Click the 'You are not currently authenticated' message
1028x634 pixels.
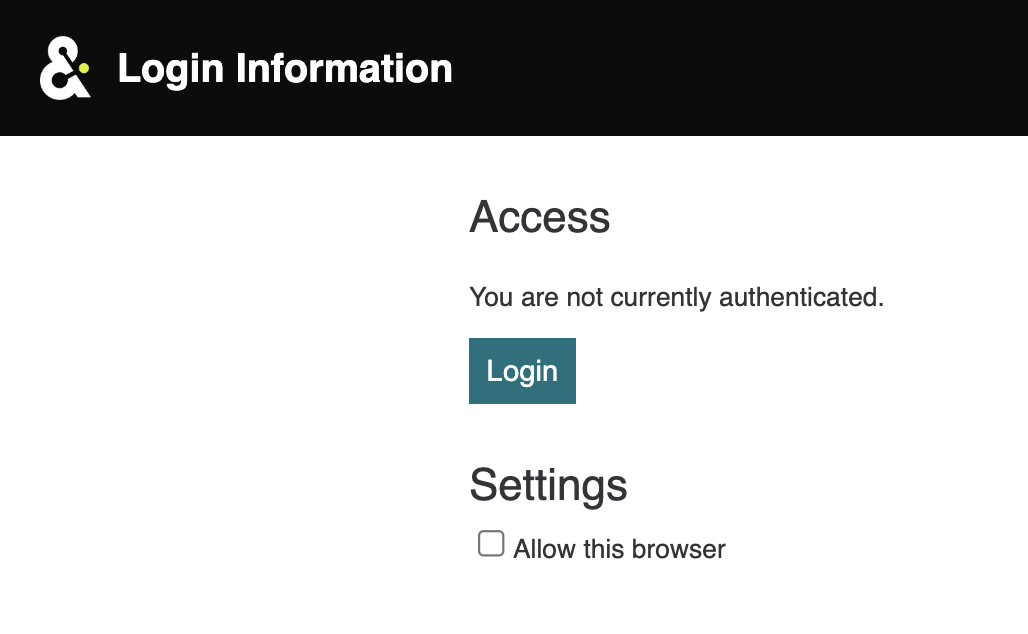point(676,297)
